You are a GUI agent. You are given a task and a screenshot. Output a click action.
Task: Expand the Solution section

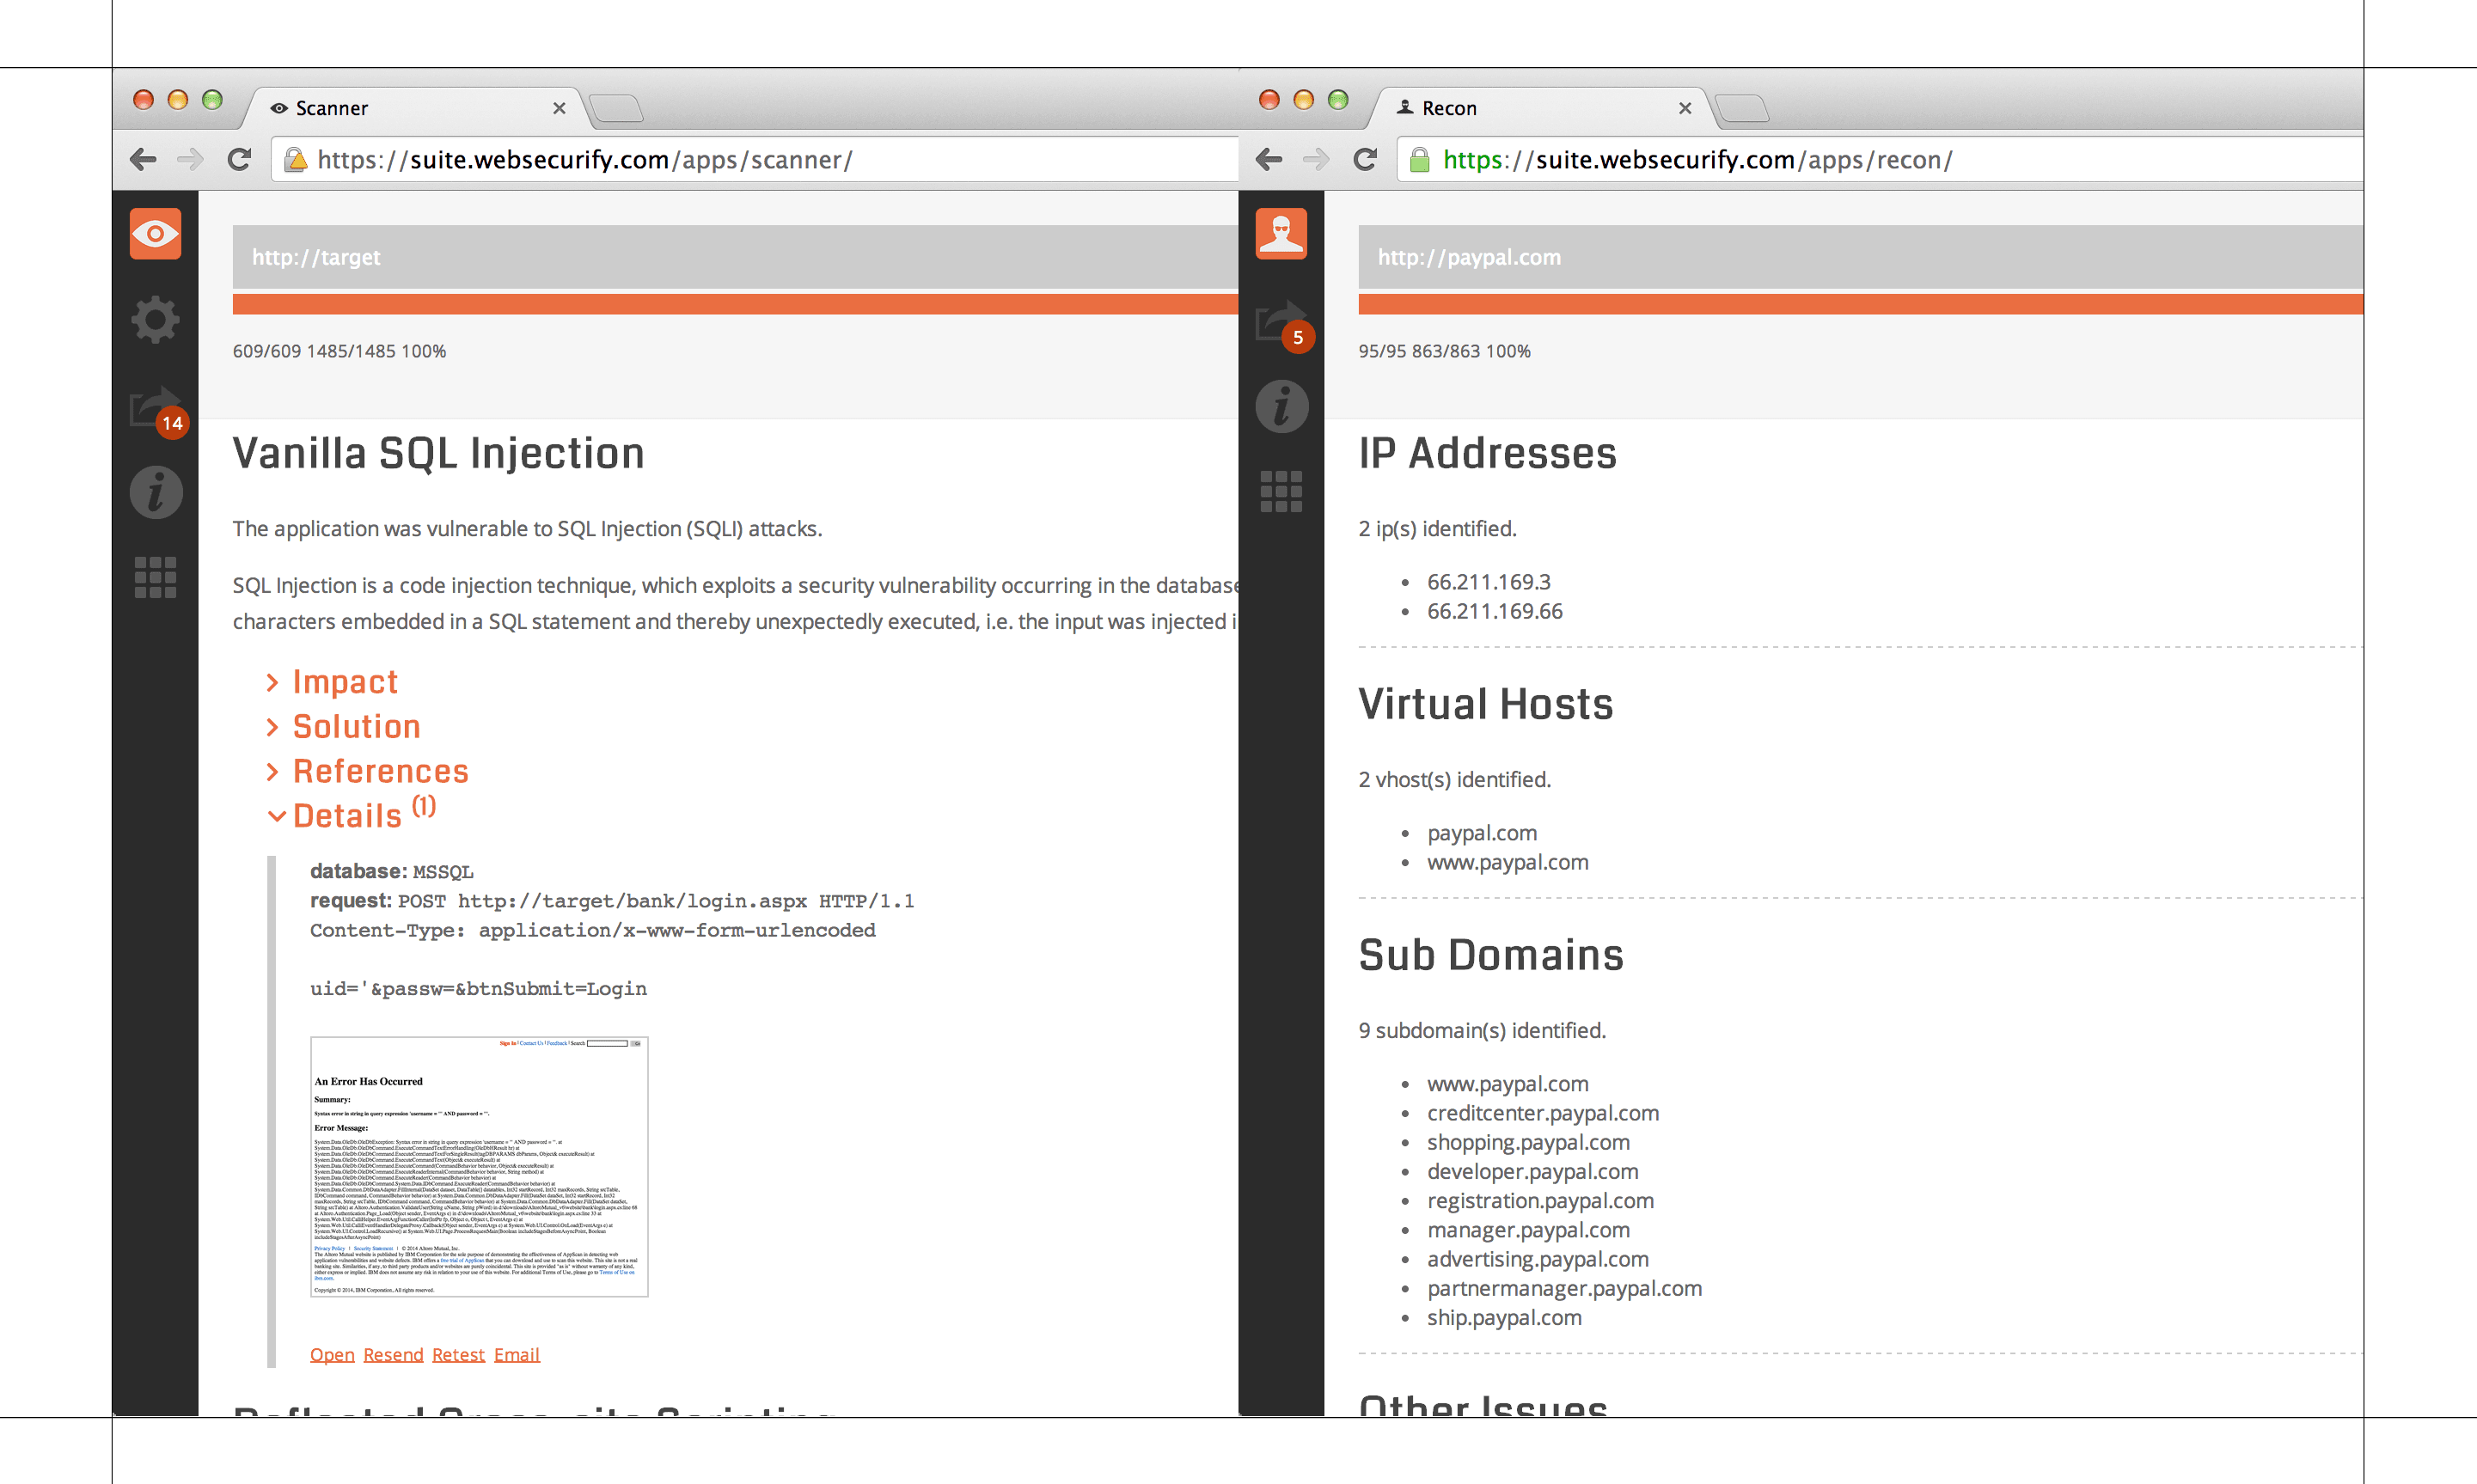tap(343, 727)
